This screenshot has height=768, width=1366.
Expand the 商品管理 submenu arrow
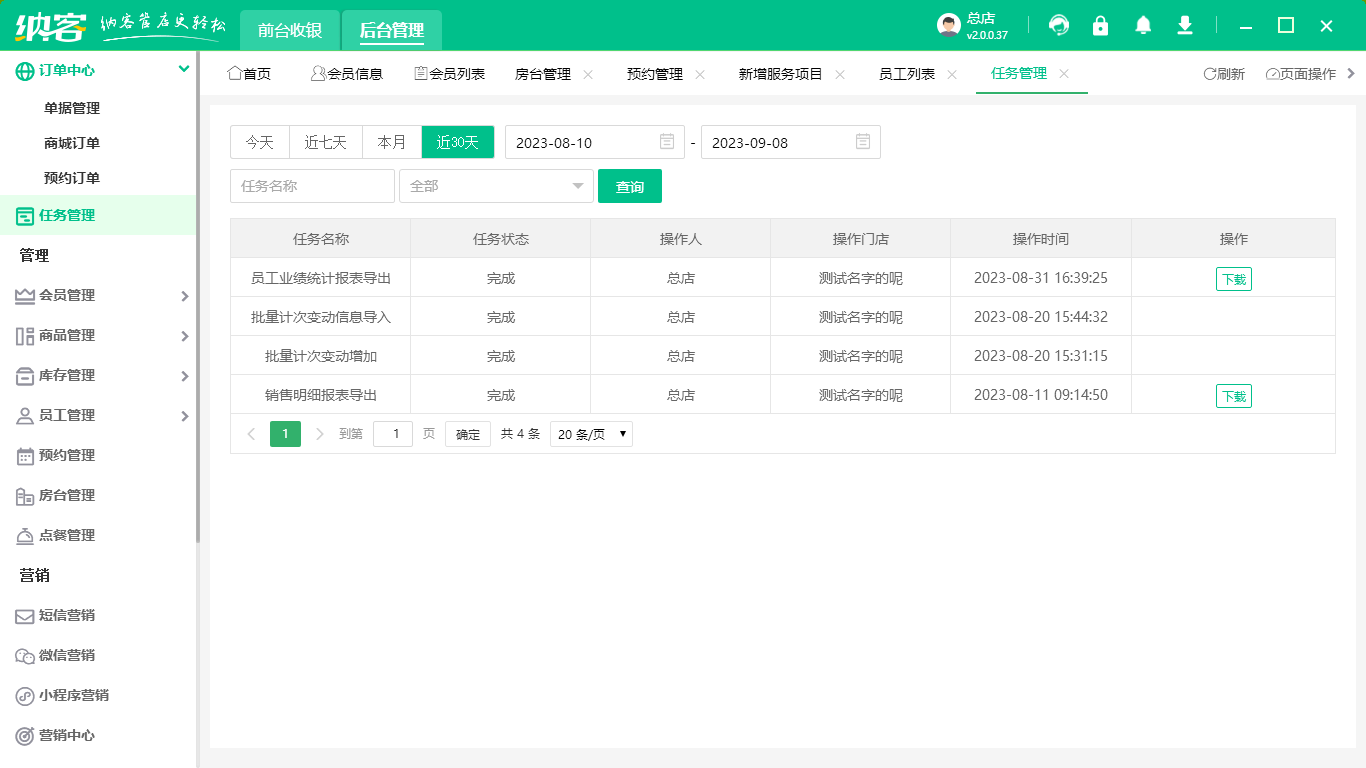(x=185, y=336)
